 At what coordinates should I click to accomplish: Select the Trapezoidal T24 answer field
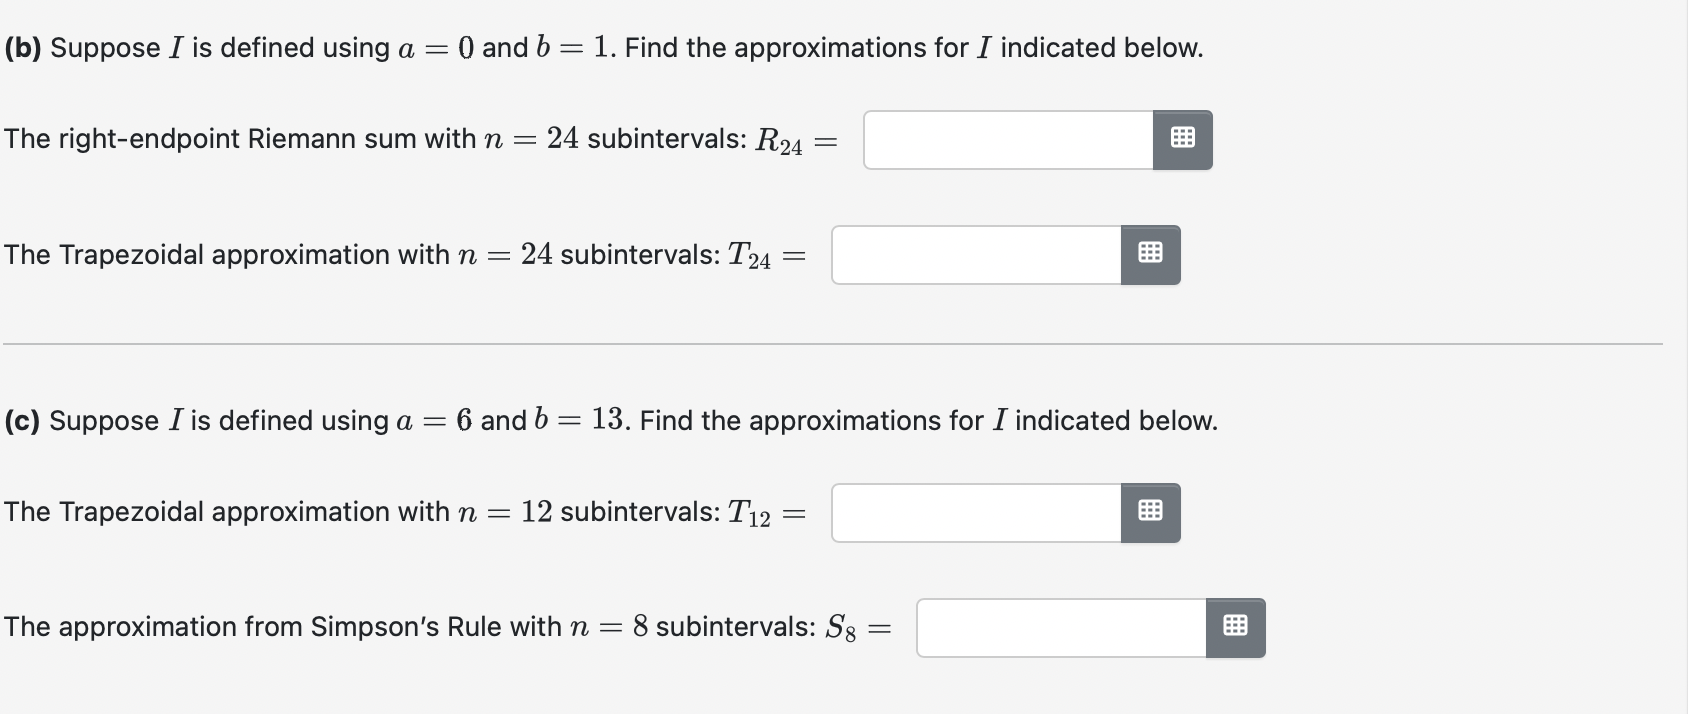[x=975, y=254]
